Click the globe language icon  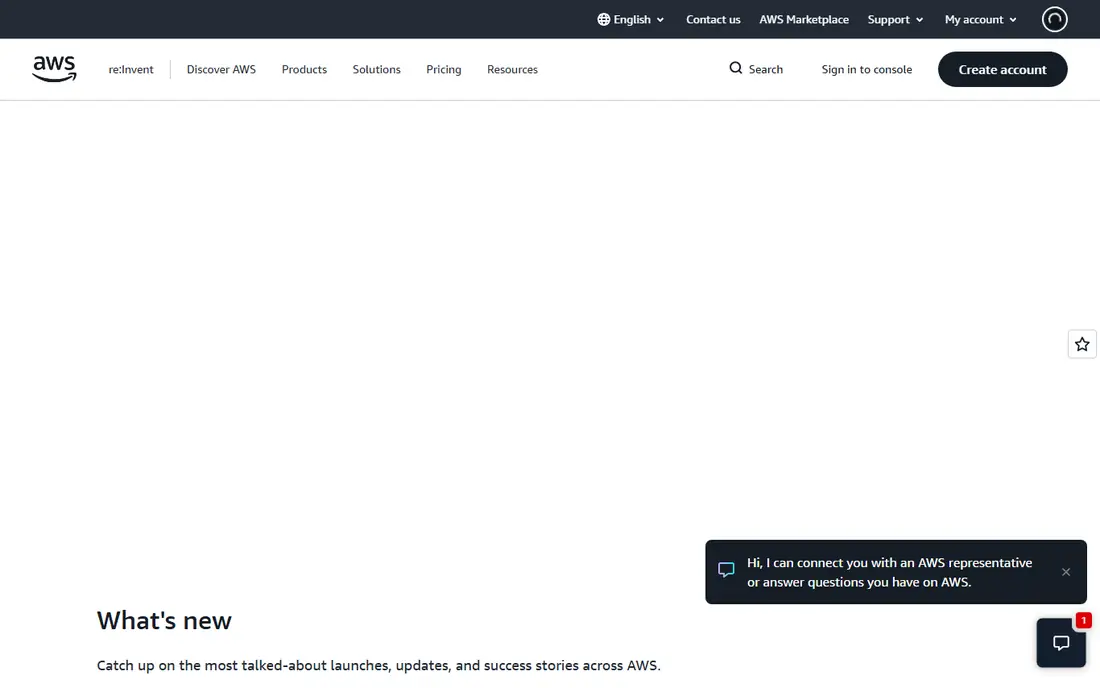603,20
